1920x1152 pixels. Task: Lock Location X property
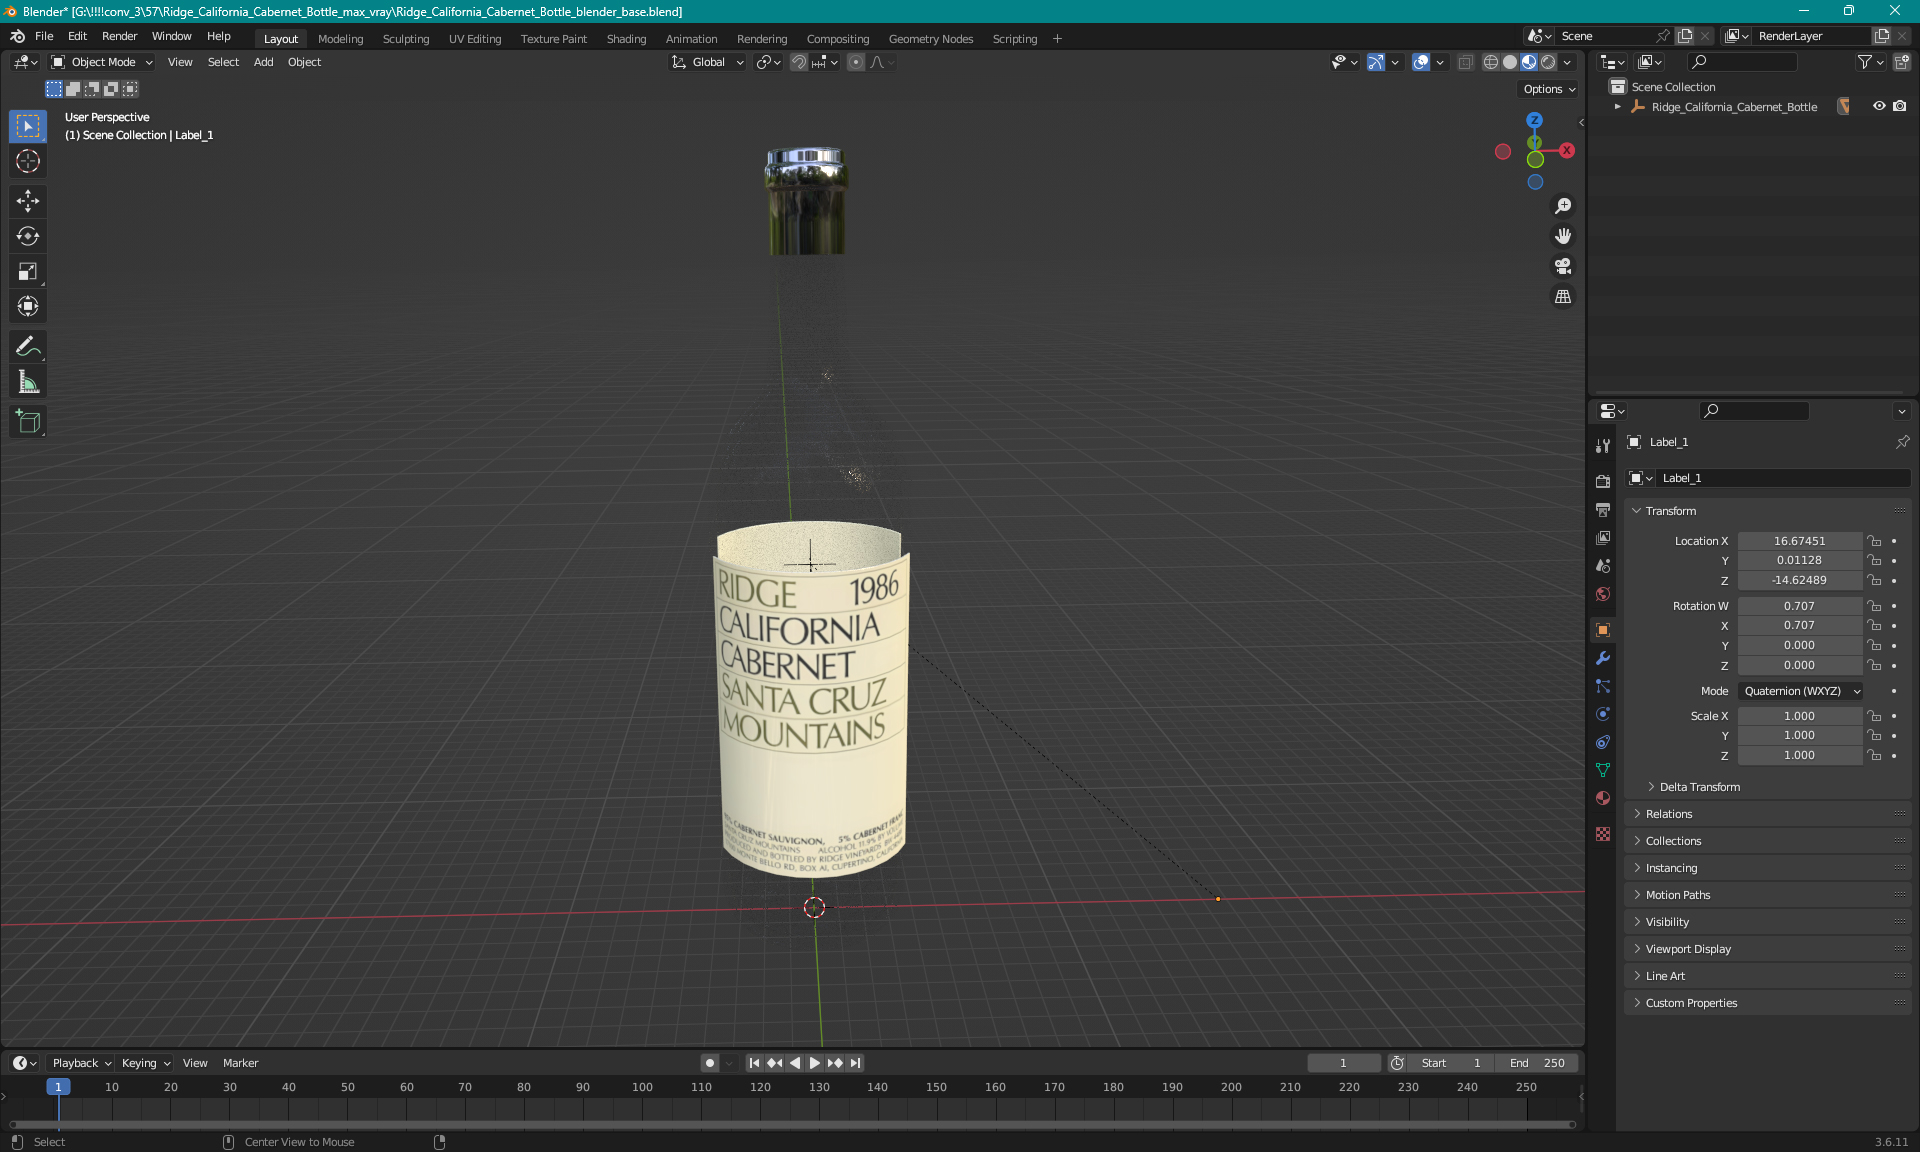tap(1874, 541)
